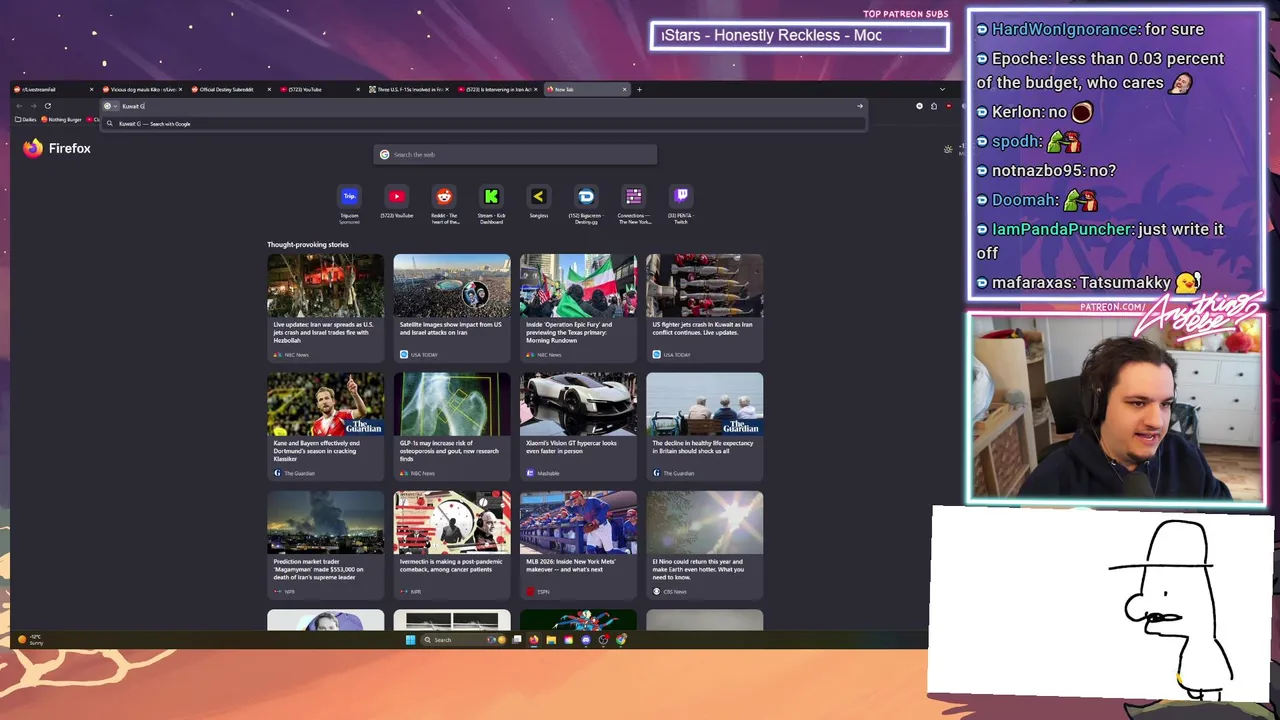The width and height of the screenshot is (1280, 720).
Task: Click the address bar go arrow
Action: [x=859, y=106]
